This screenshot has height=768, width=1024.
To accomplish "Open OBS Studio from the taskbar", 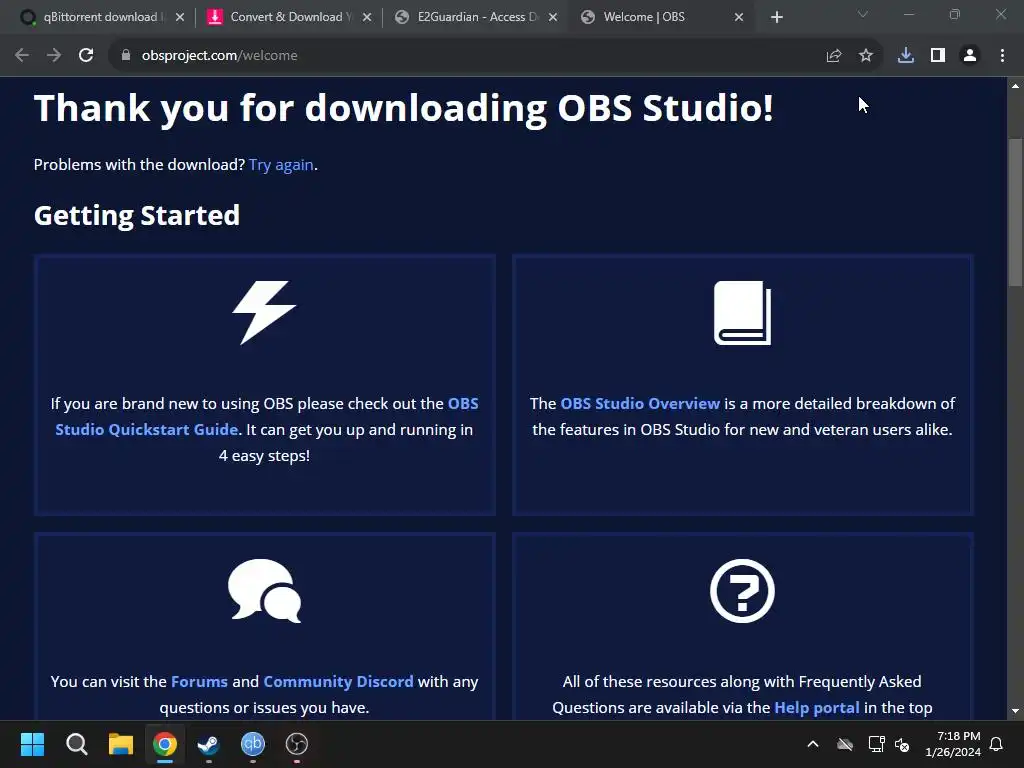I will 296,744.
